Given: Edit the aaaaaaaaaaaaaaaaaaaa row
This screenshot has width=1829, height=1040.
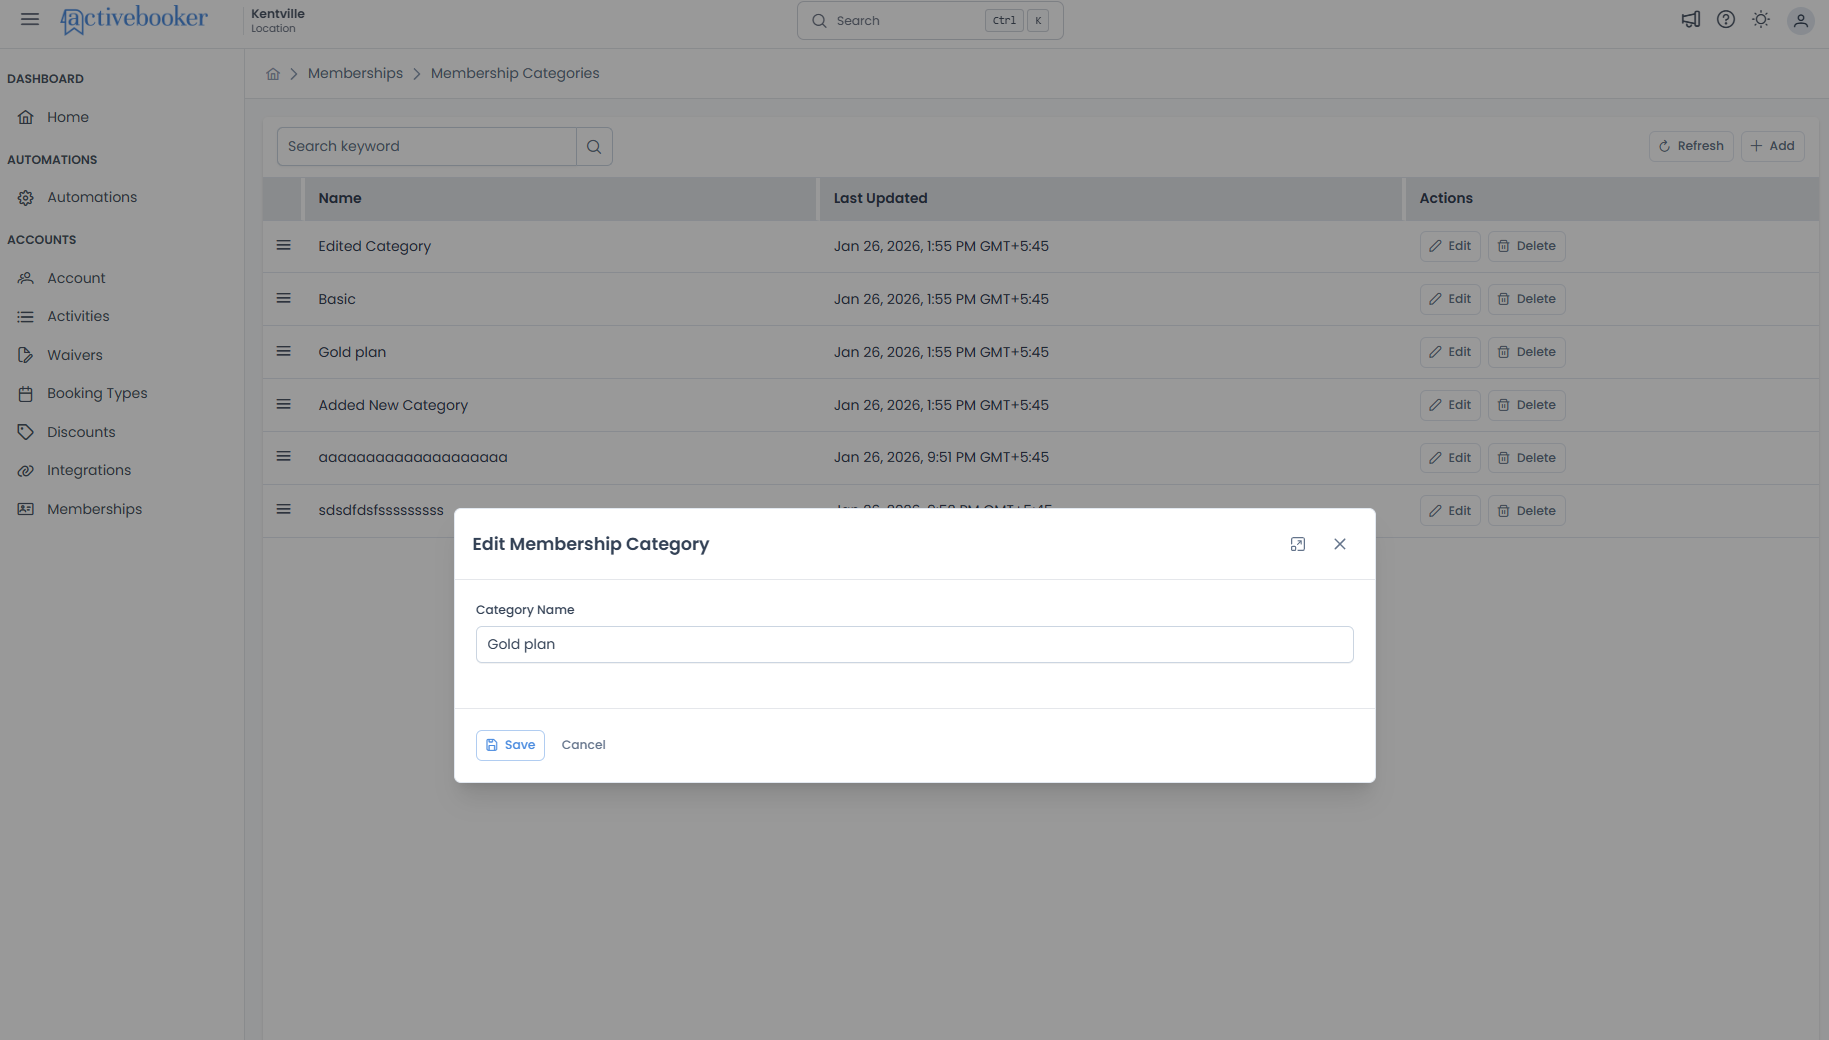Looking at the screenshot, I should click(1450, 458).
